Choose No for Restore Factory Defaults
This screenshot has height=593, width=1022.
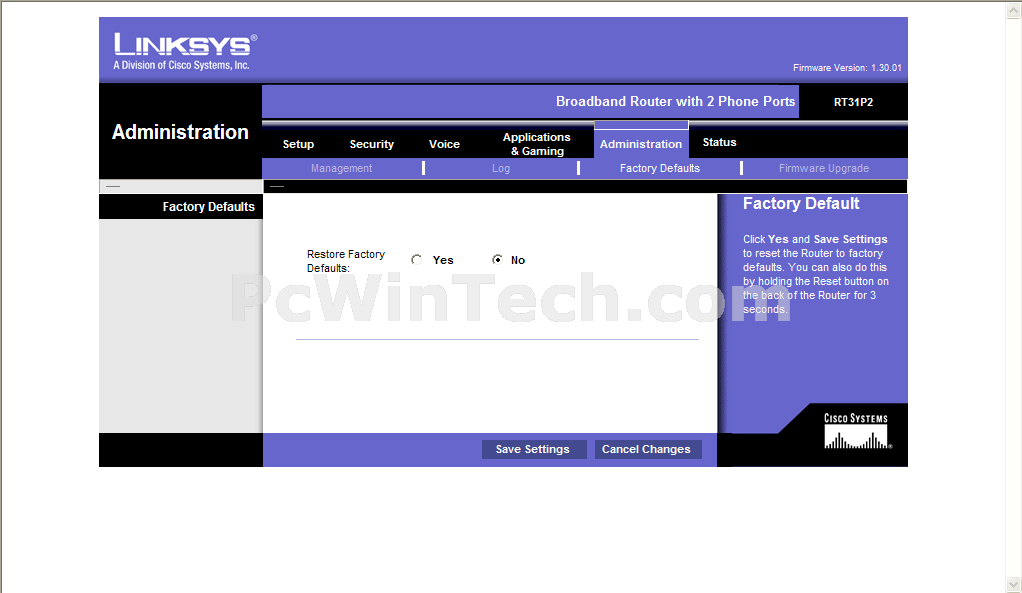point(497,260)
